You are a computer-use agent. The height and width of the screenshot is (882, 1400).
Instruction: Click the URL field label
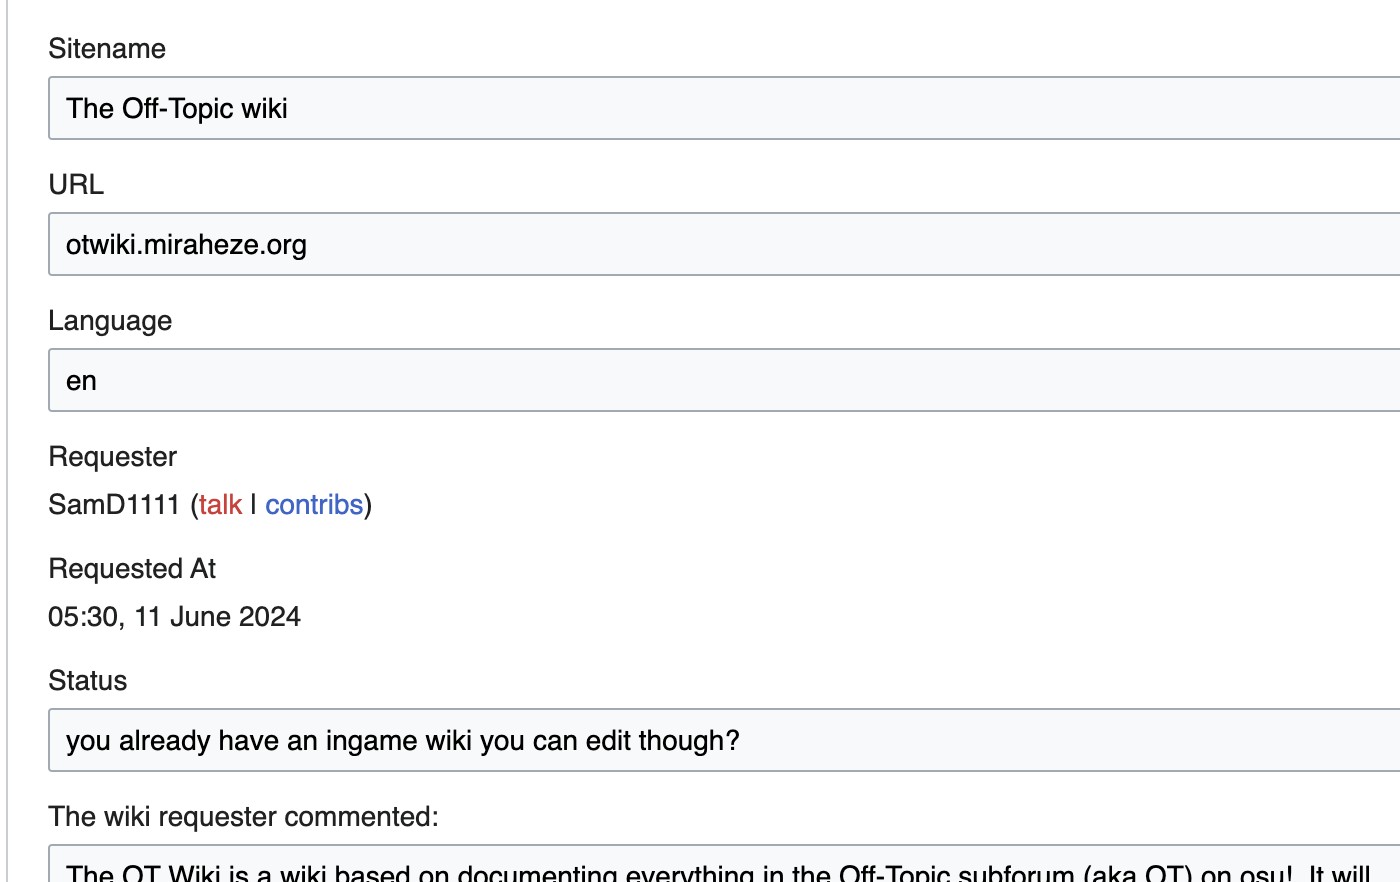click(x=76, y=184)
